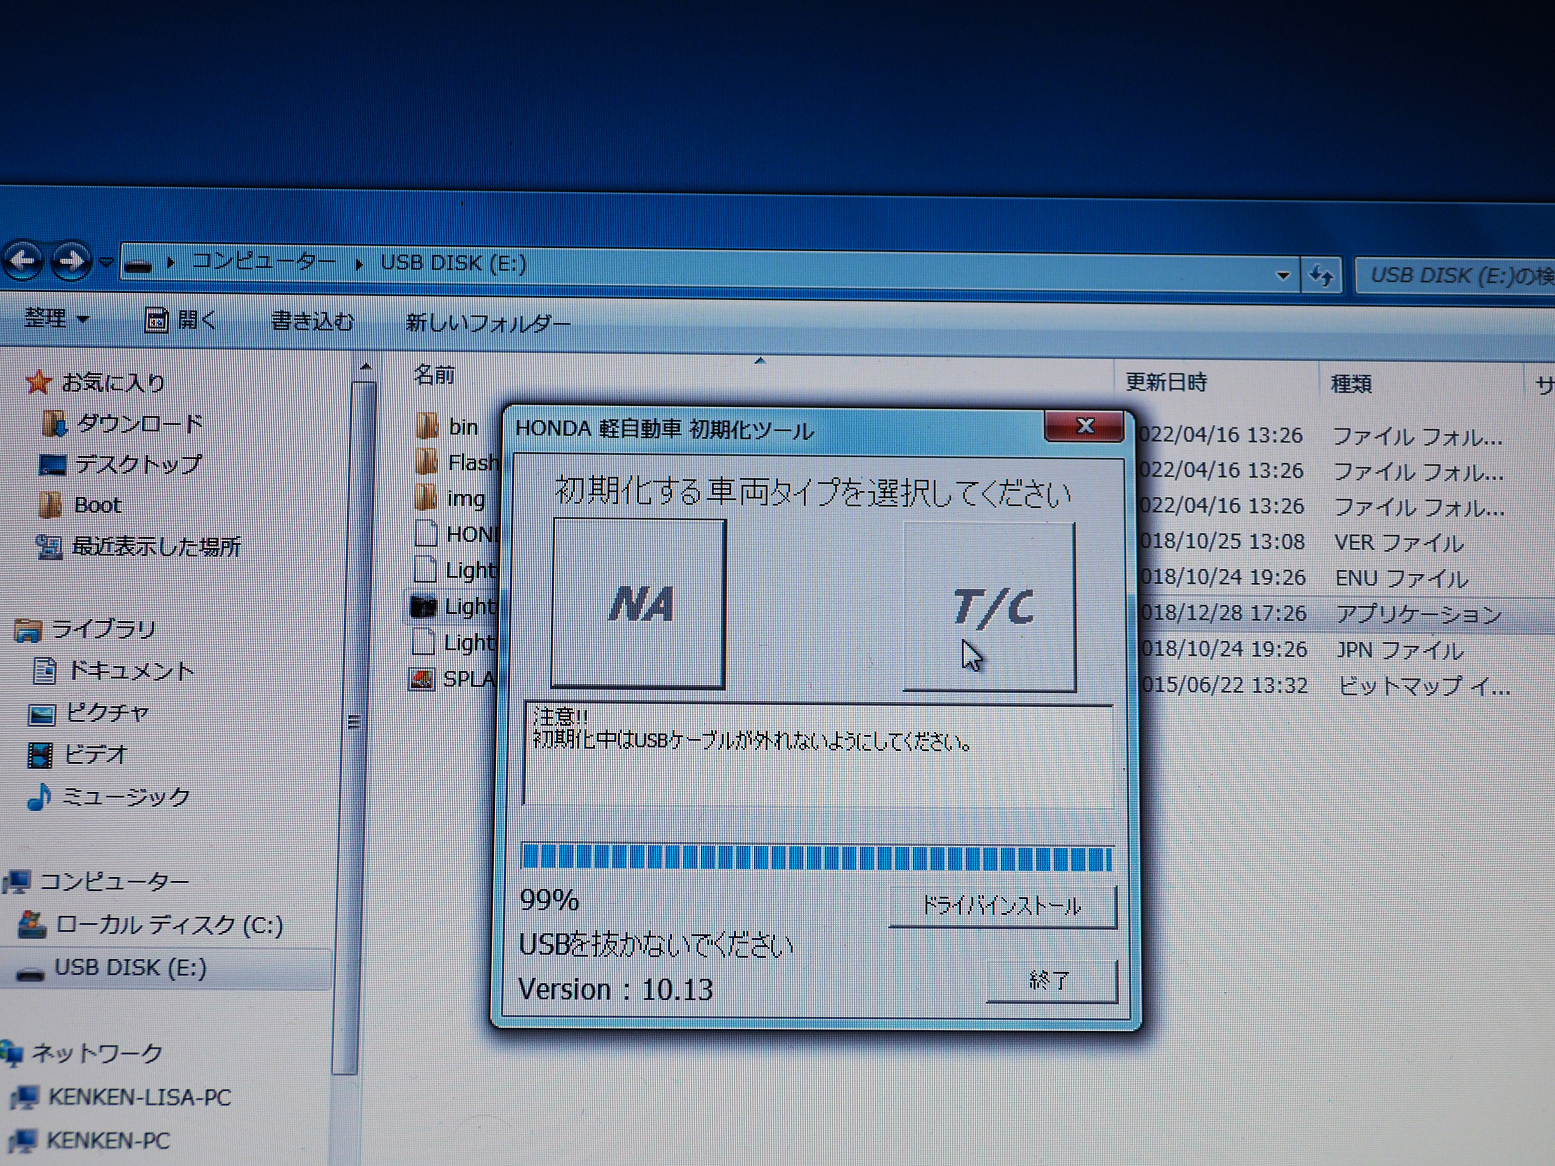Click the USB DISK (E:) search field

click(x=1455, y=276)
